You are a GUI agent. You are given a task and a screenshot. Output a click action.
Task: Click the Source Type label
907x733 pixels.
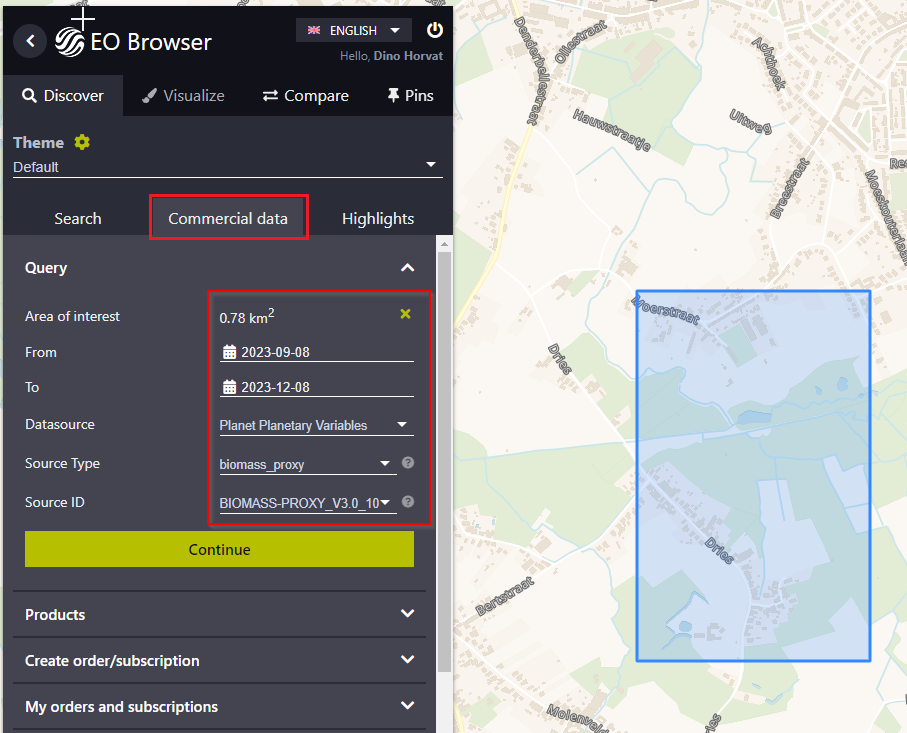point(62,463)
